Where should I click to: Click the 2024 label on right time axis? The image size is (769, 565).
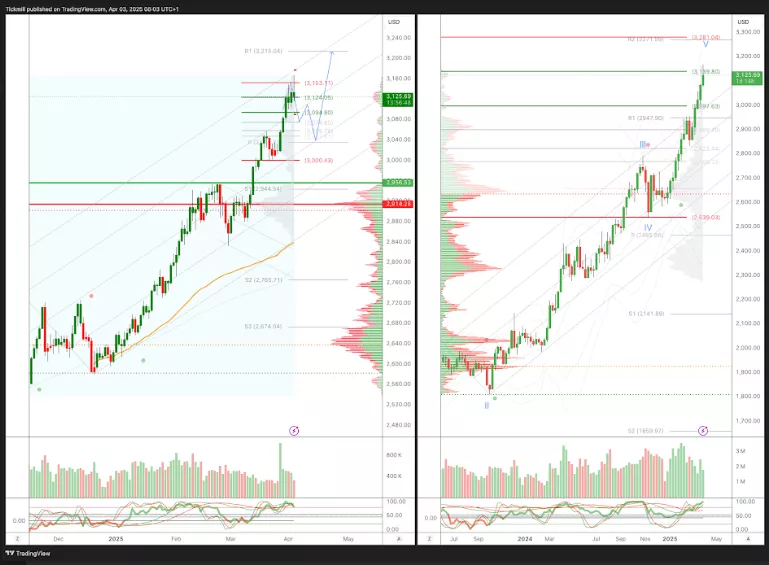[522, 539]
